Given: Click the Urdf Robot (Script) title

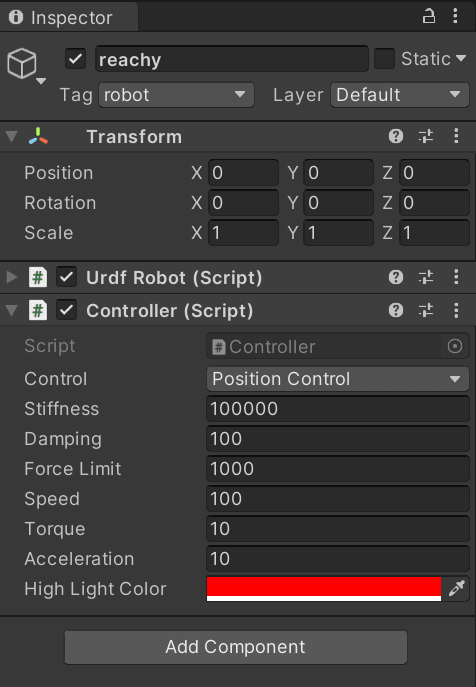Looking at the screenshot, I should pos(174,278).
